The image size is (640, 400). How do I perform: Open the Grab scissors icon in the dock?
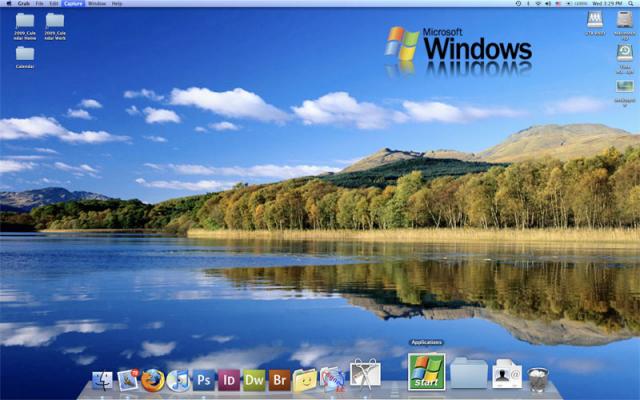pos(365,374)
